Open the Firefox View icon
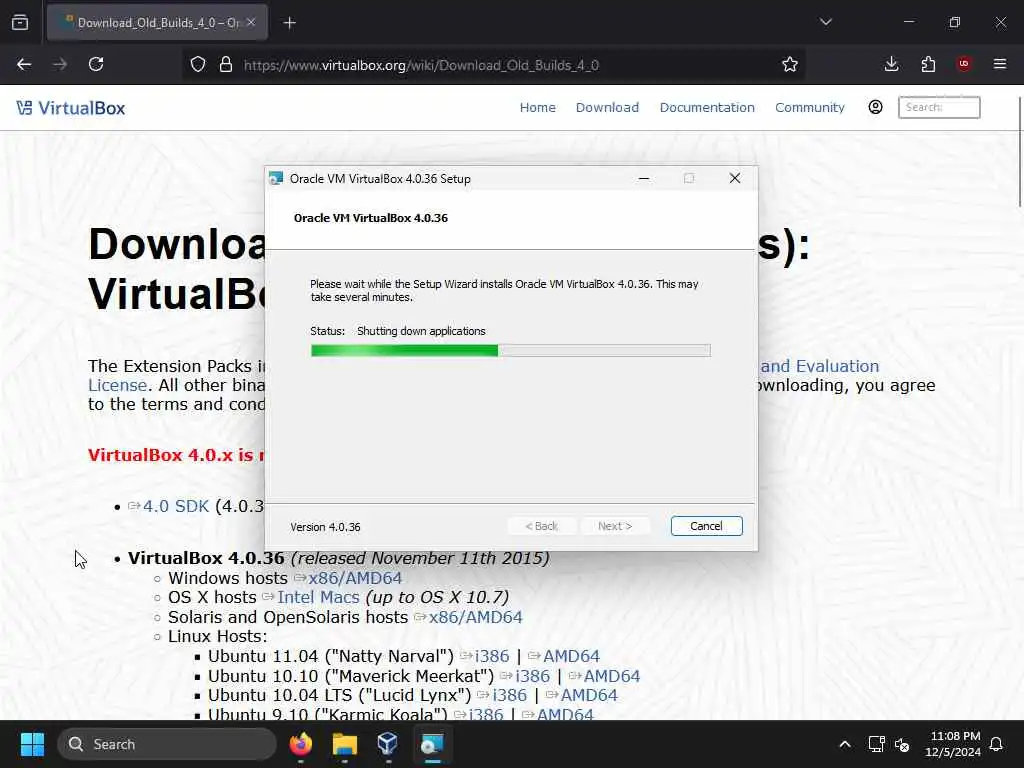This screenshot has width=1024, height=768. (20, 22)
